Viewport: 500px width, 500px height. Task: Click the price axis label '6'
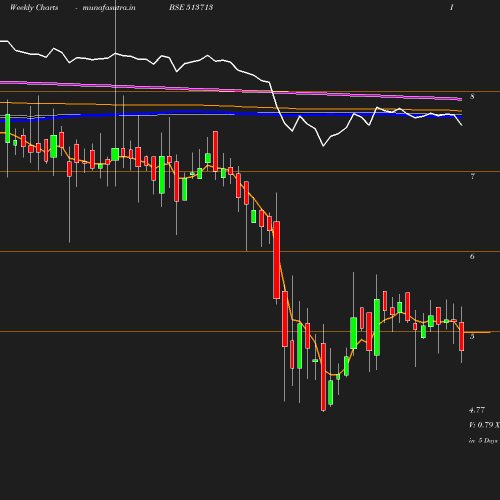[x=472, y=256]
